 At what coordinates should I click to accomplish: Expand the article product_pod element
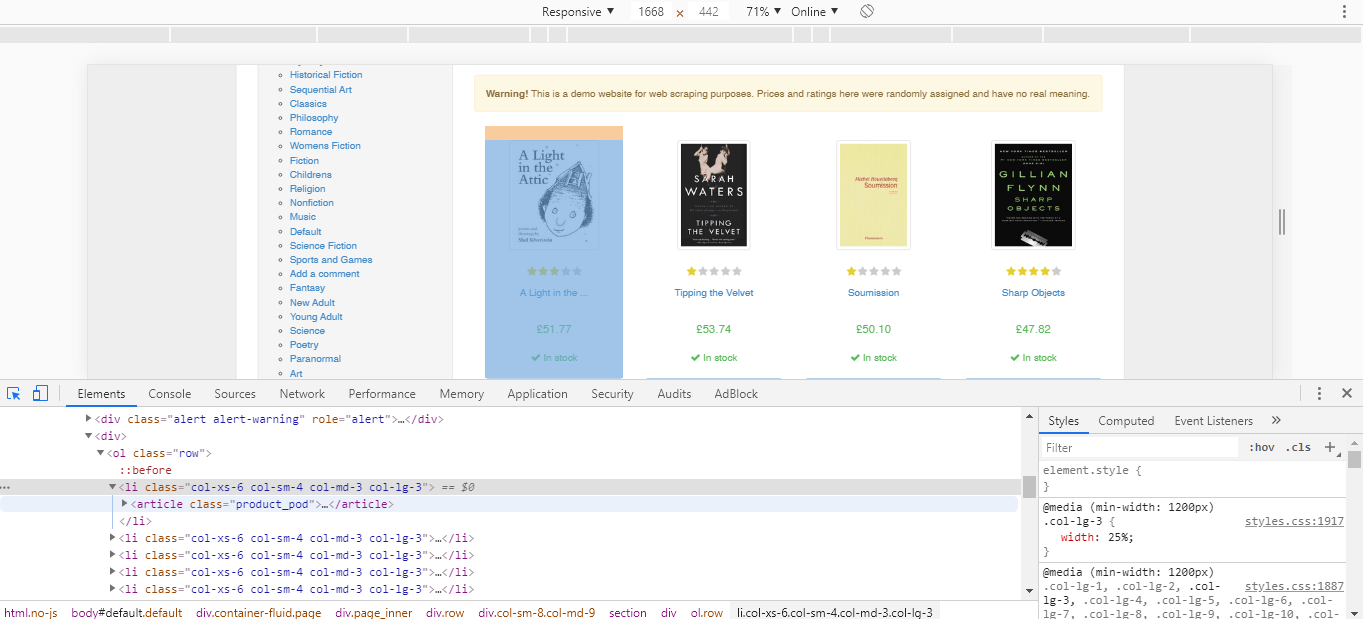(x=124, y=503)
